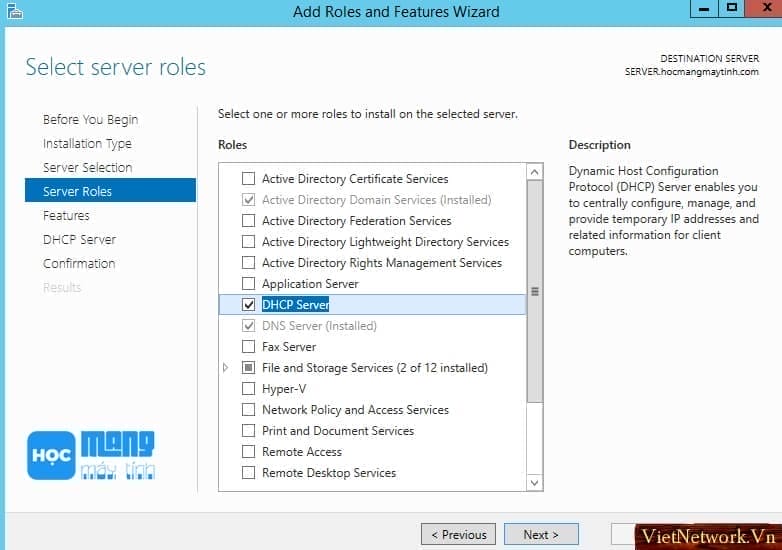The width and height of the screenshot is (782, 550).
Task: Minimize the Add Roles and Features Wizard
Action: point(704,9)
